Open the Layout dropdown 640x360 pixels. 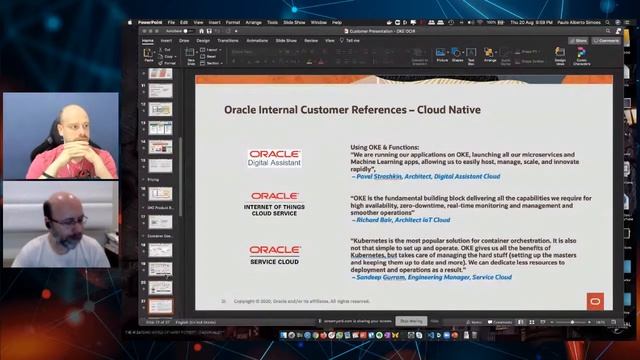click(211, 50)
